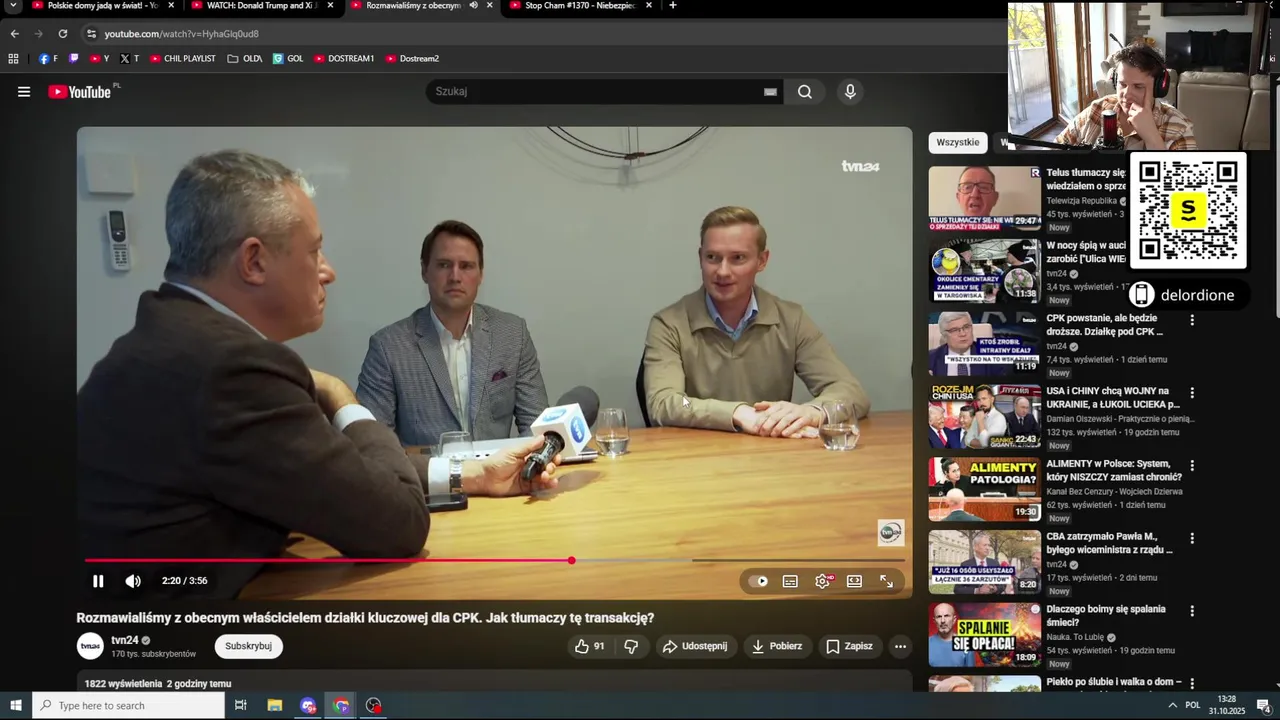
Task: Open the Windows Start menu
Action: click(x=16, y=706)
